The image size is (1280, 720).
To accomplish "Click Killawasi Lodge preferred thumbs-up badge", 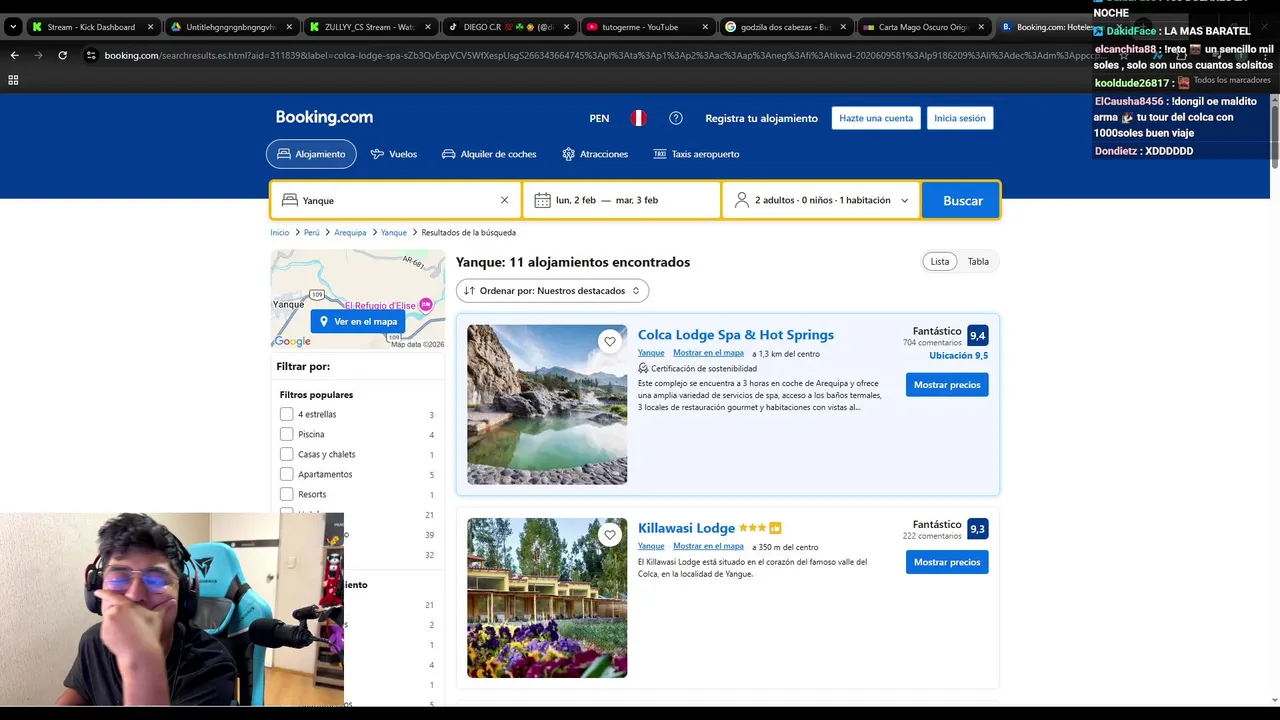I will point(775,528).
